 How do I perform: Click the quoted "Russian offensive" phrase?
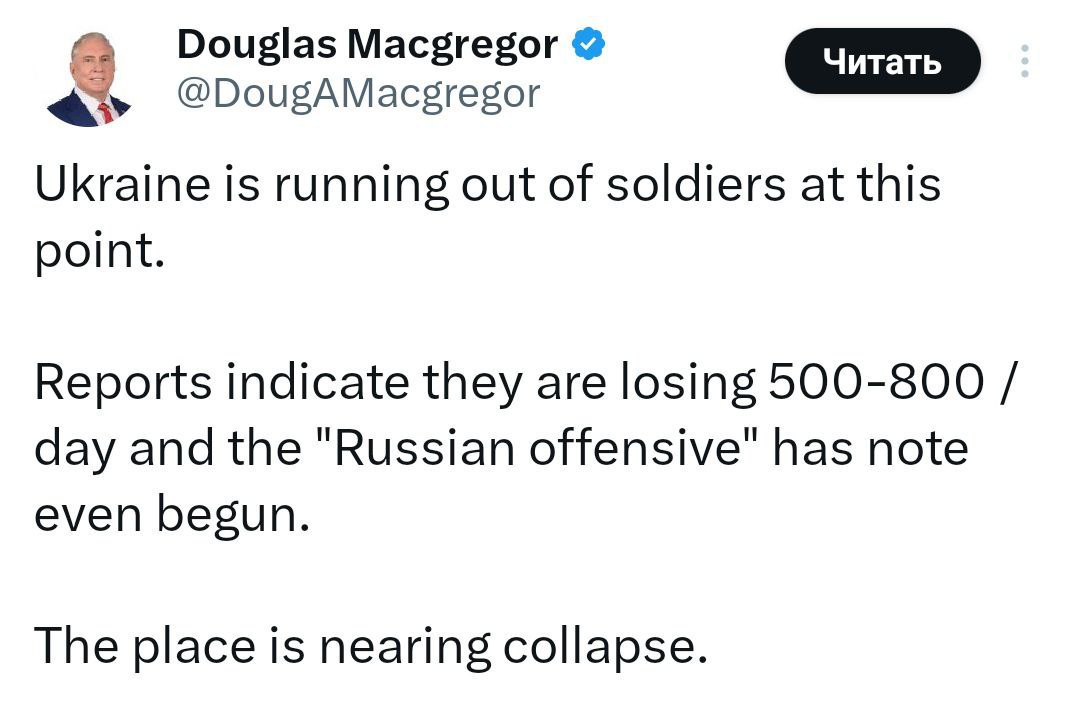(549, 449)
